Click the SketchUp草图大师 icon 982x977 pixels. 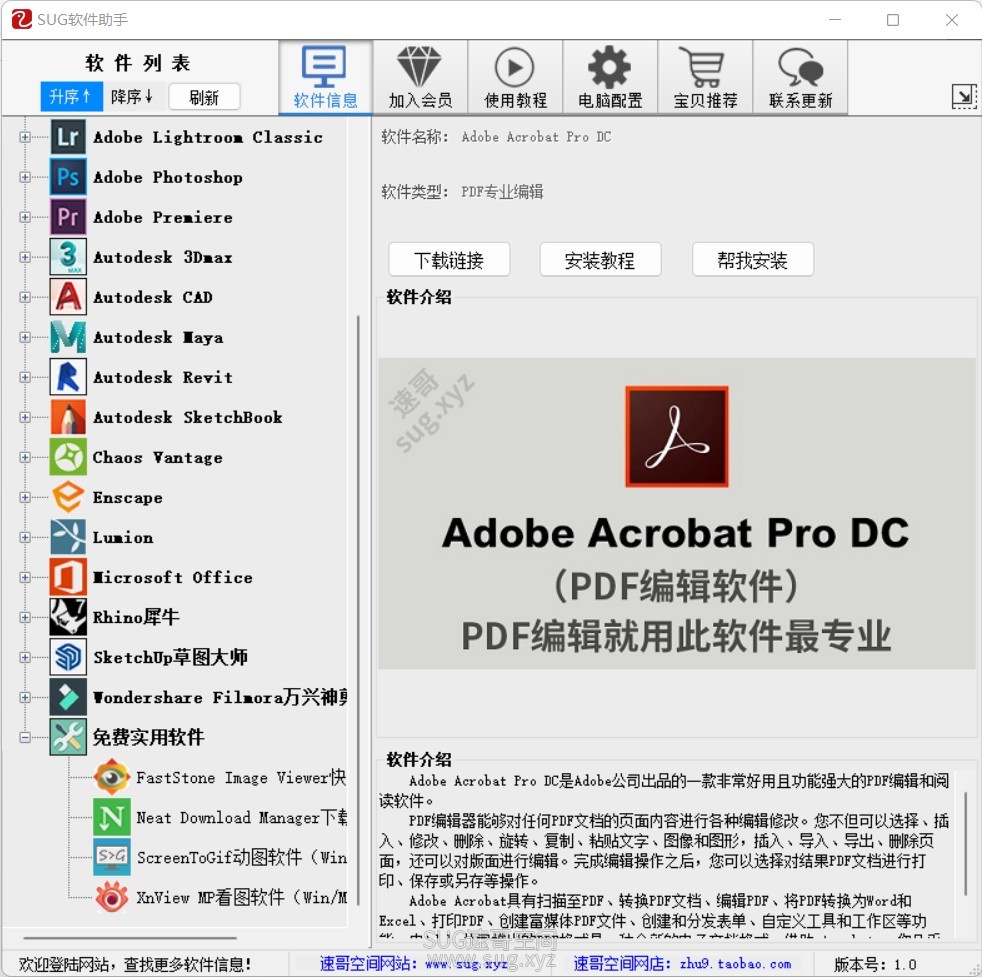click(68, 658)
